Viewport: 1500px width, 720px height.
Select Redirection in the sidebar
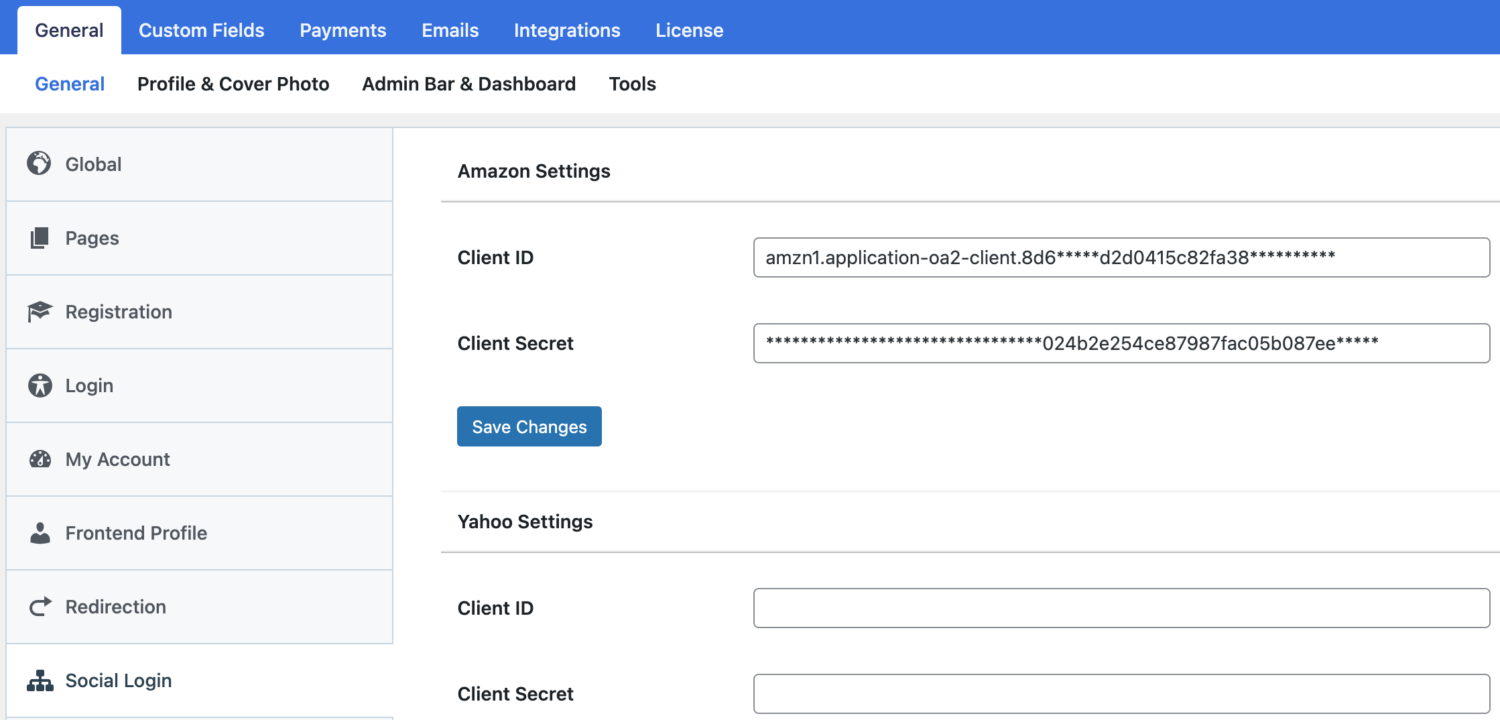tap(200, 607)
